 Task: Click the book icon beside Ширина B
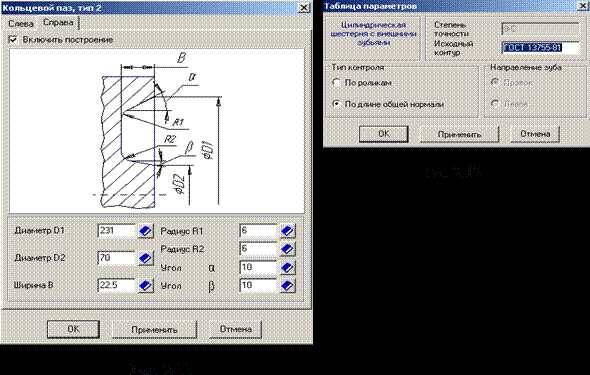pos(145,285)
